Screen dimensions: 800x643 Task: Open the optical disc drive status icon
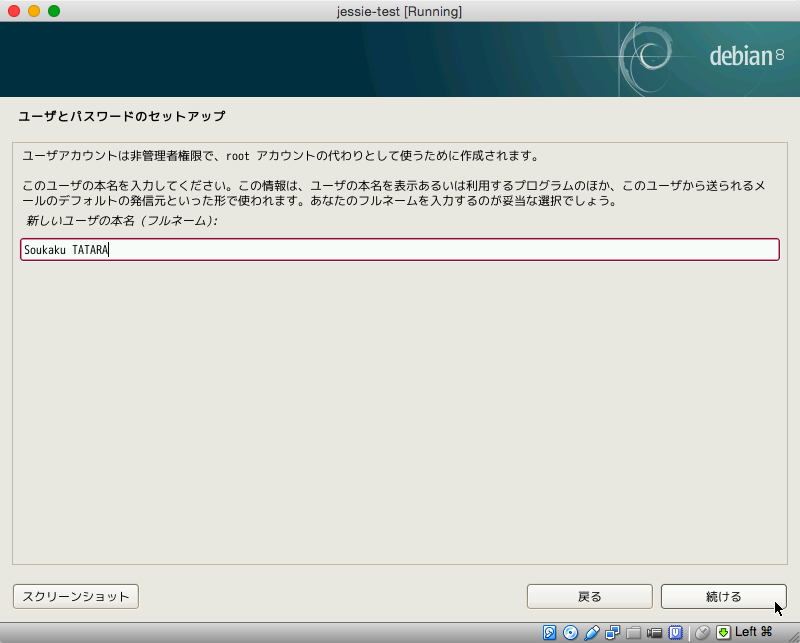(x=570, y=633)
